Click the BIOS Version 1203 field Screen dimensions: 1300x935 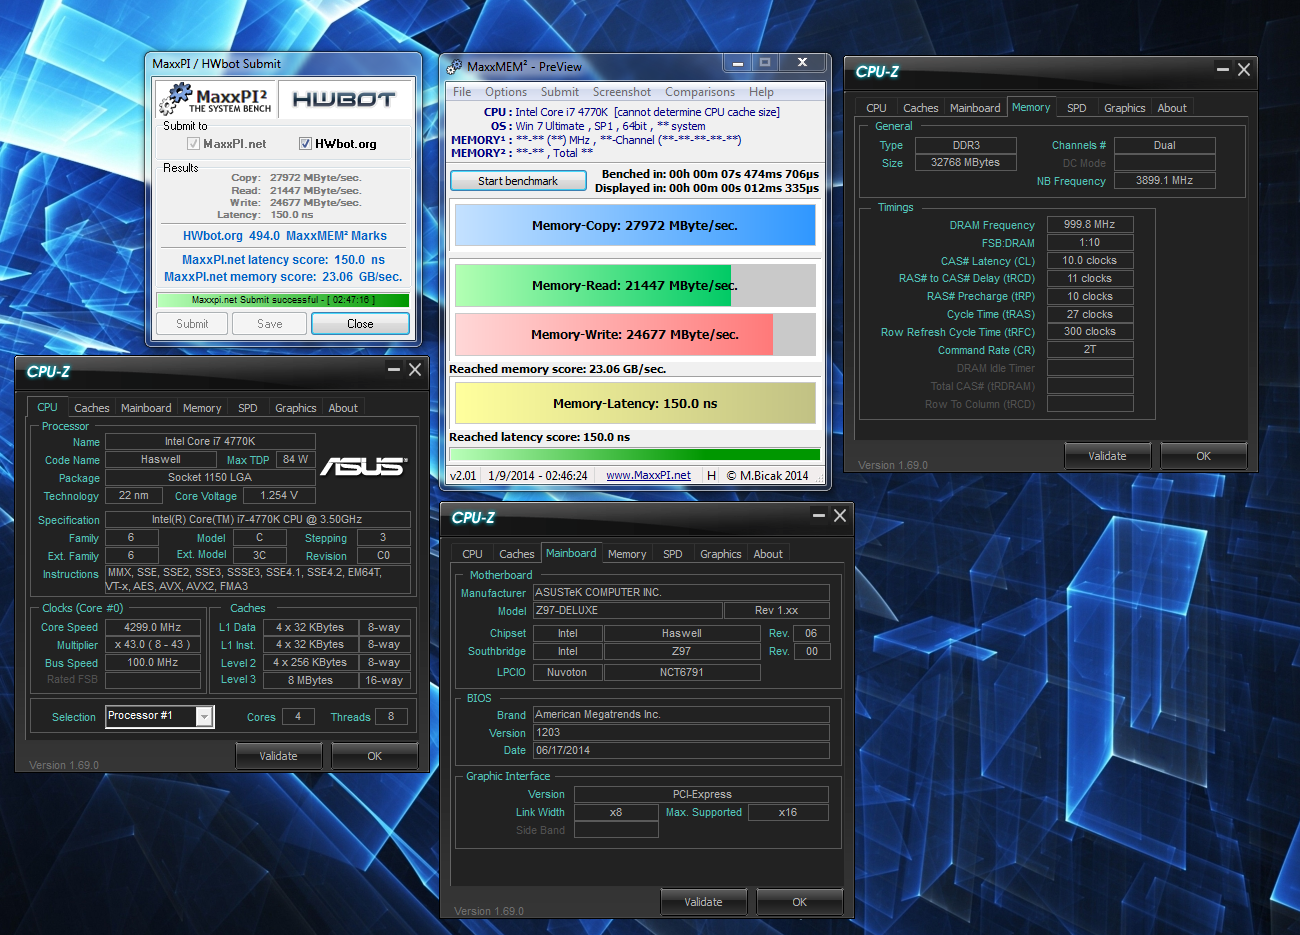(681, 732)
